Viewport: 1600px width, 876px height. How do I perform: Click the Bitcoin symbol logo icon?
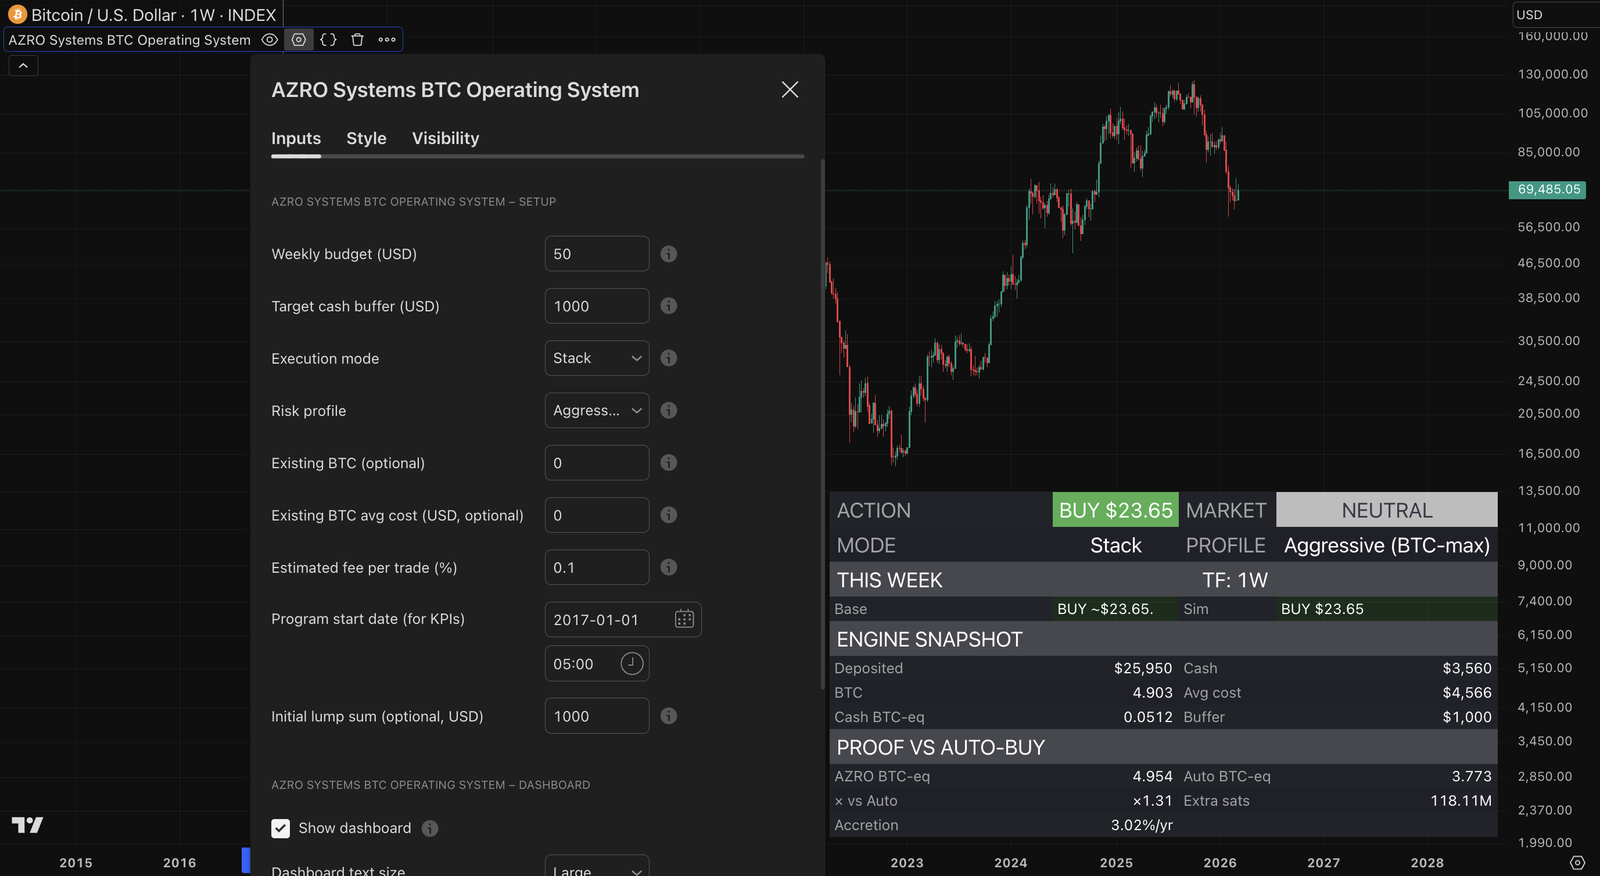click(x=17, y=14)
